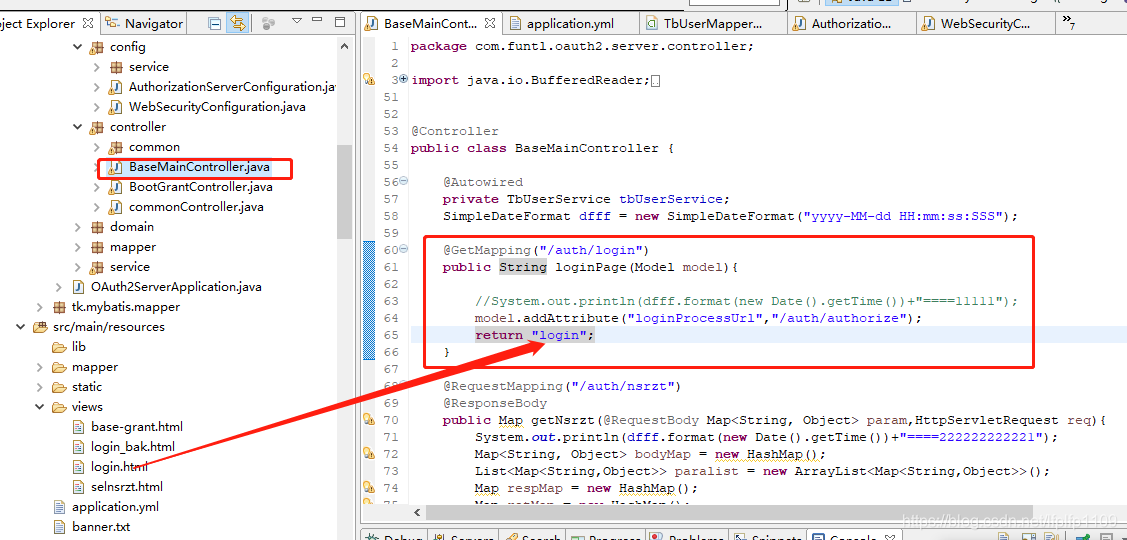
Task: Collapse the config package node
Action: pos(78,47)
